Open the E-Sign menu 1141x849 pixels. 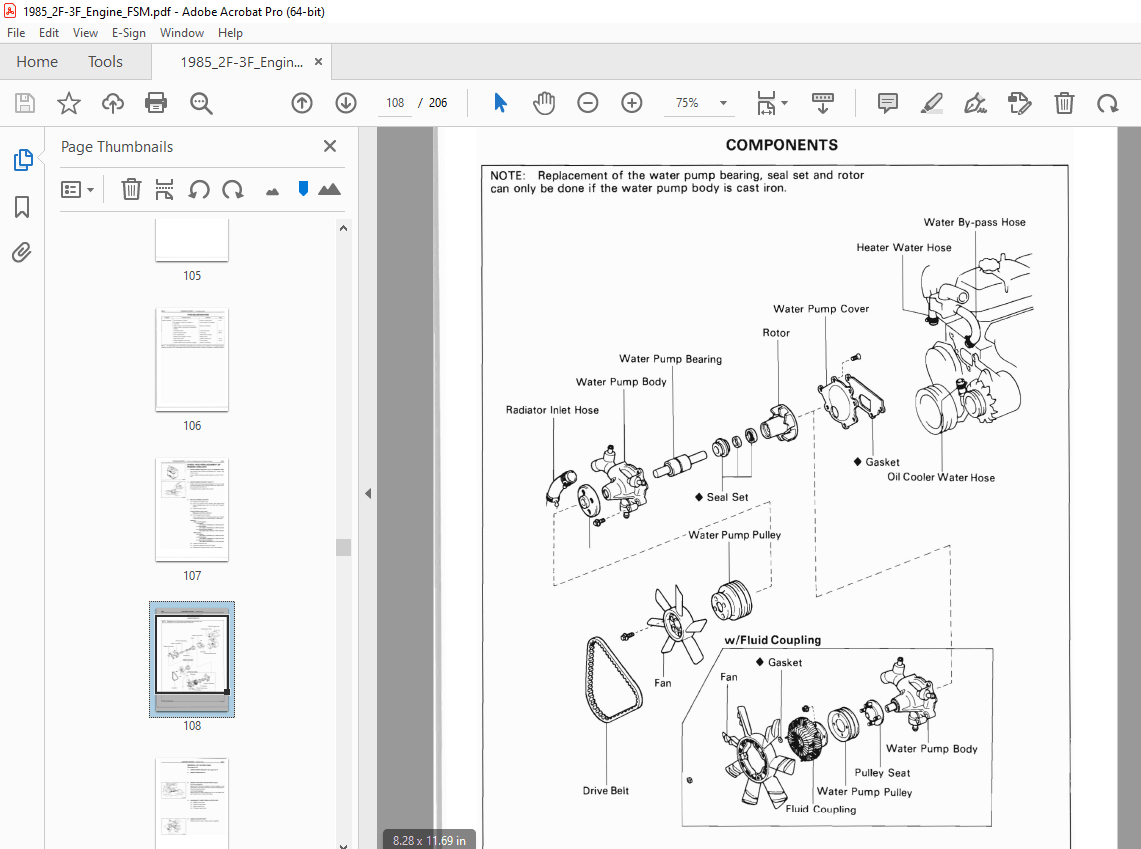pyautogui.click(x=129, y=32)
